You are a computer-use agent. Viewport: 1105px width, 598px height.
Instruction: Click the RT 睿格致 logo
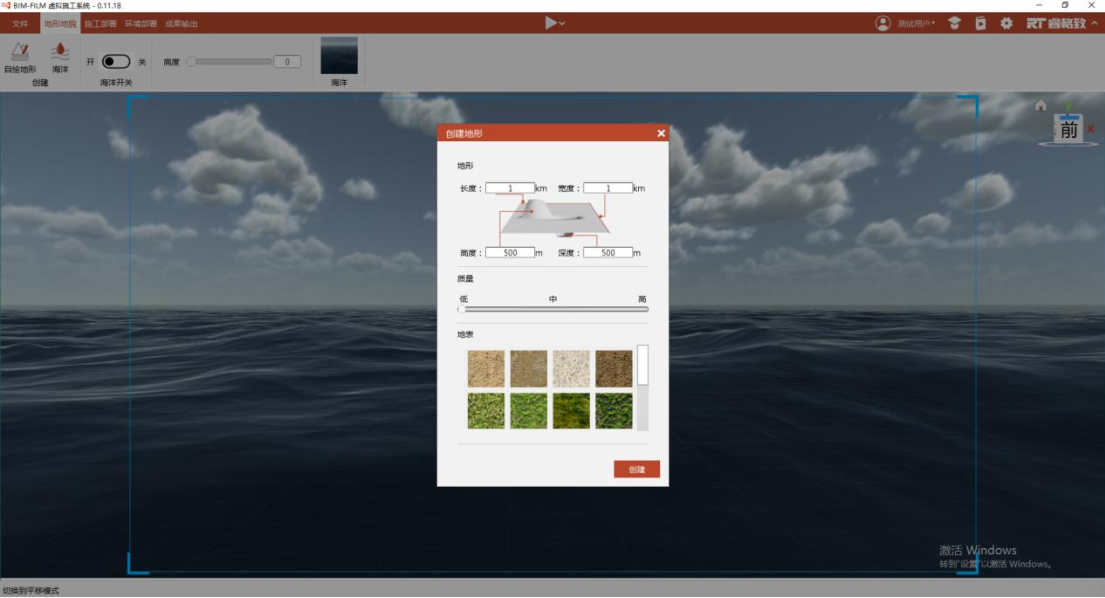click(x=1056, y=23)
